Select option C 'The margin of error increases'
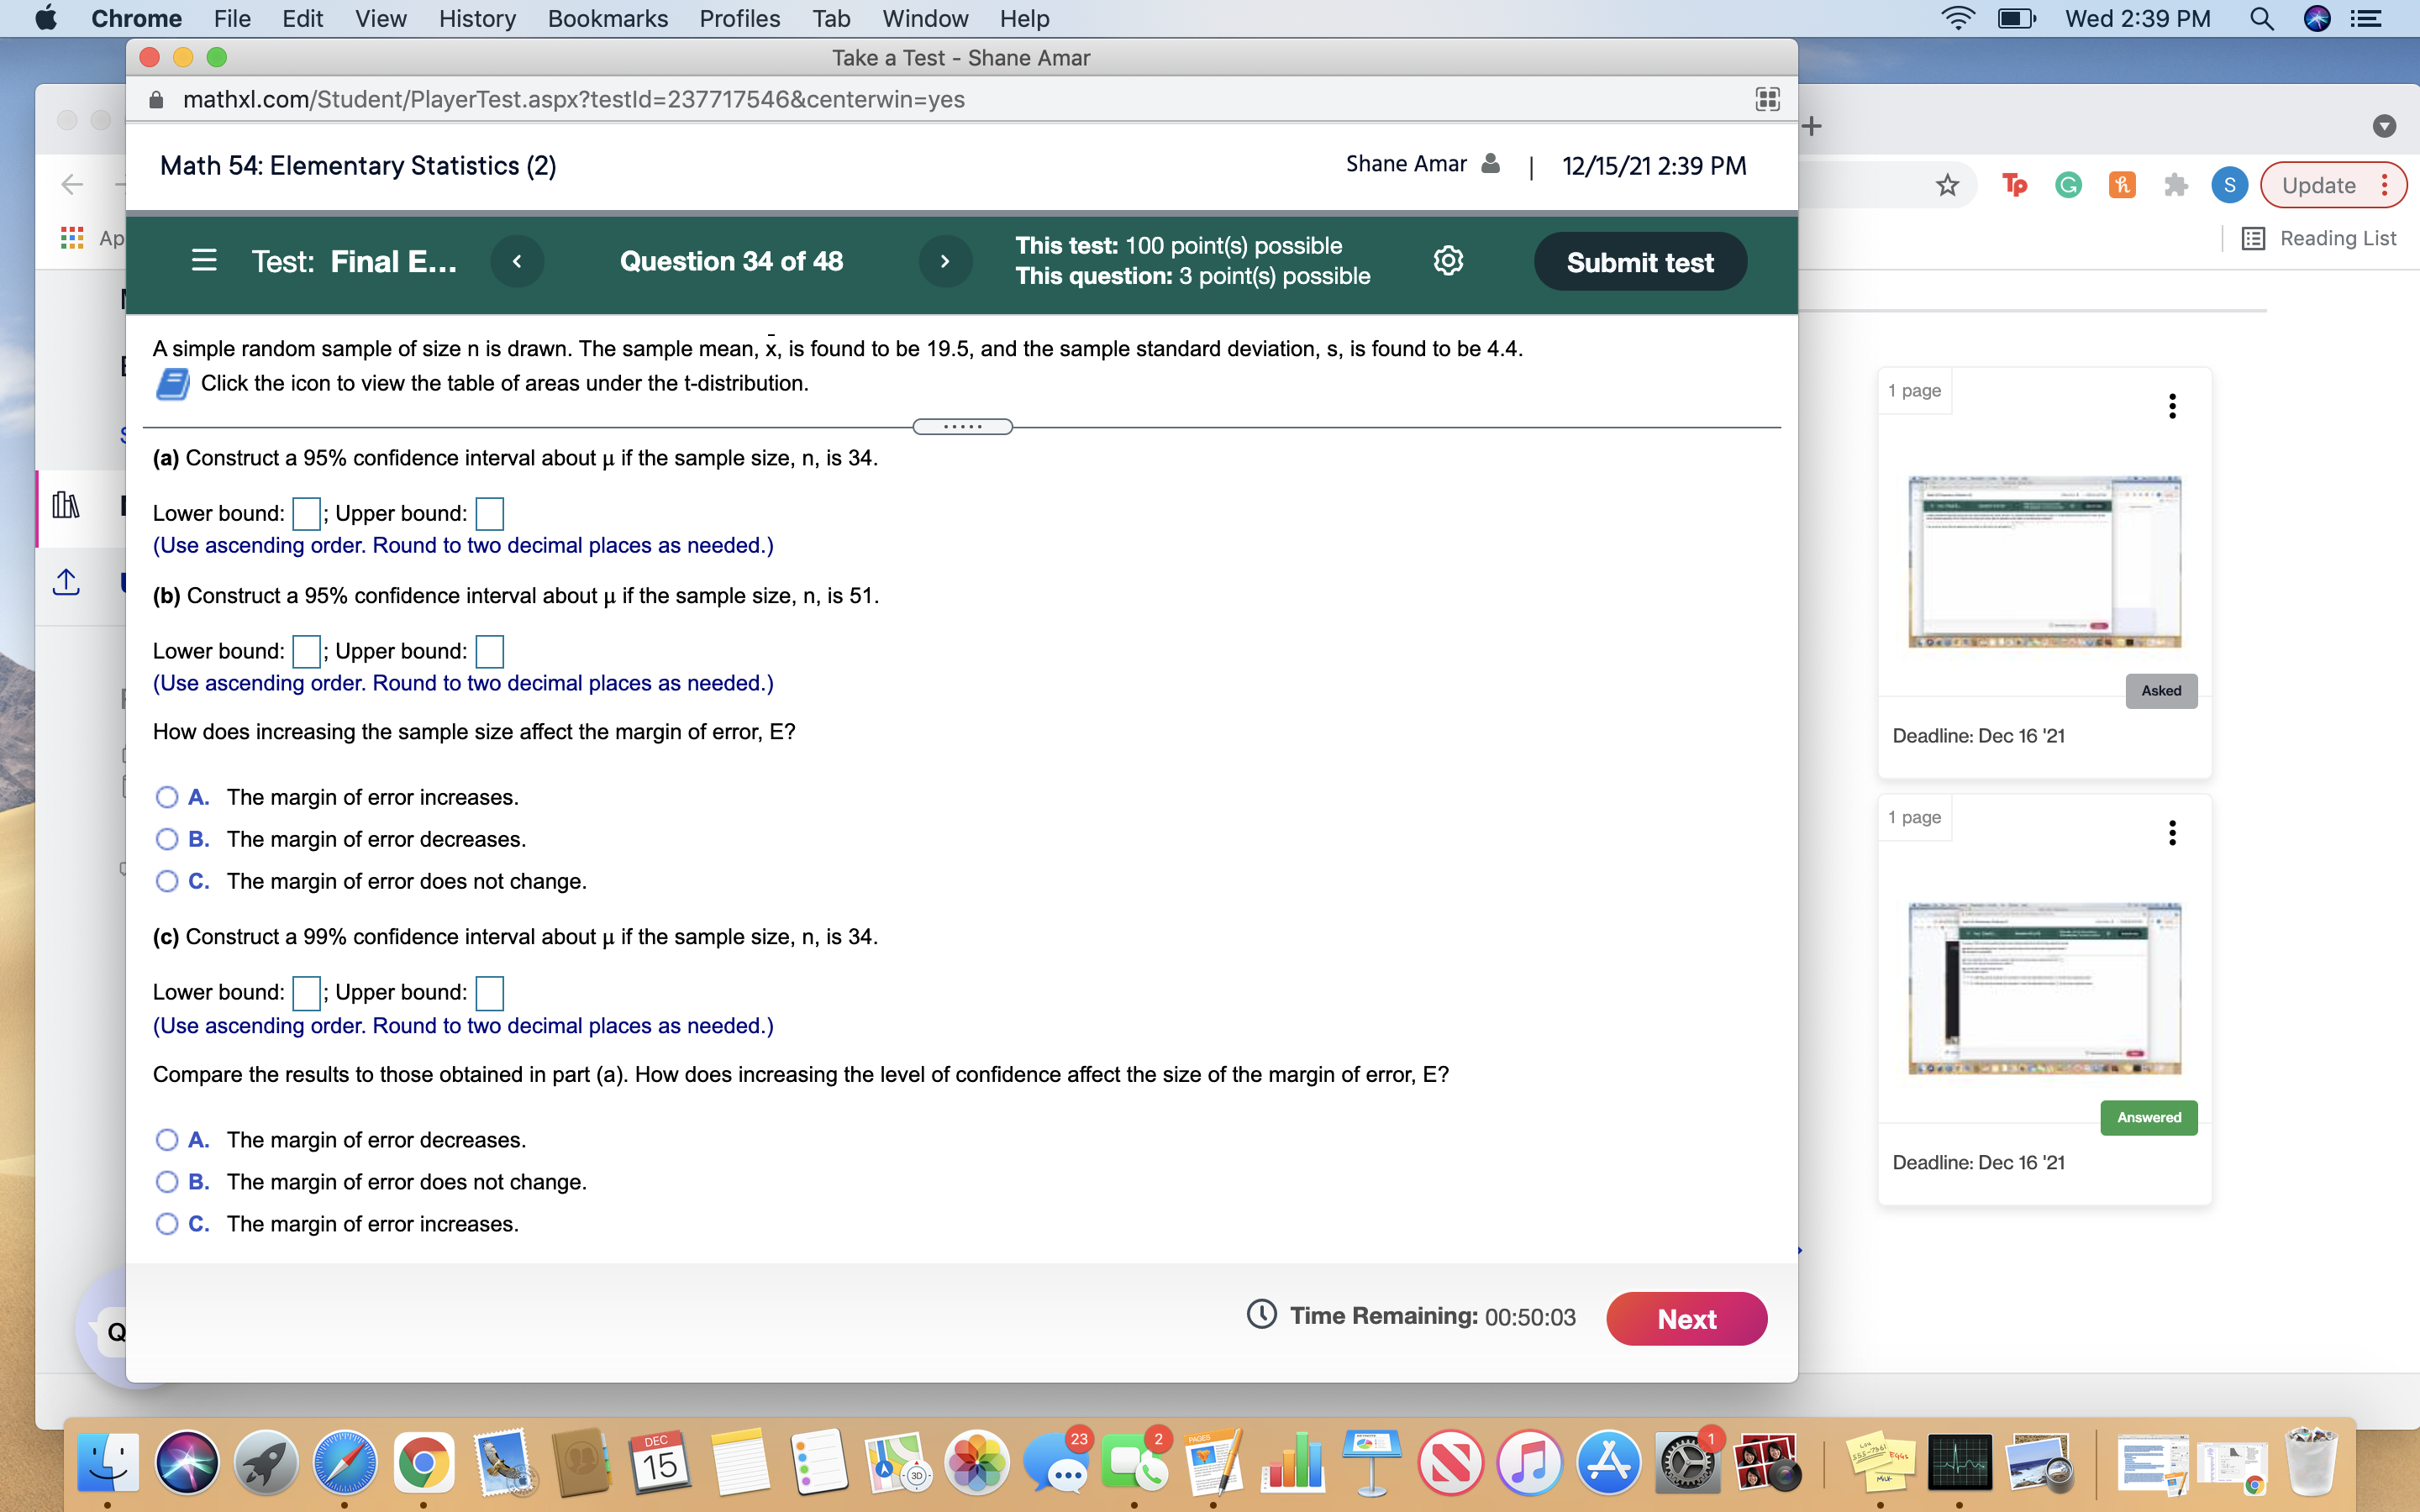 click(x=166, y=1223)
